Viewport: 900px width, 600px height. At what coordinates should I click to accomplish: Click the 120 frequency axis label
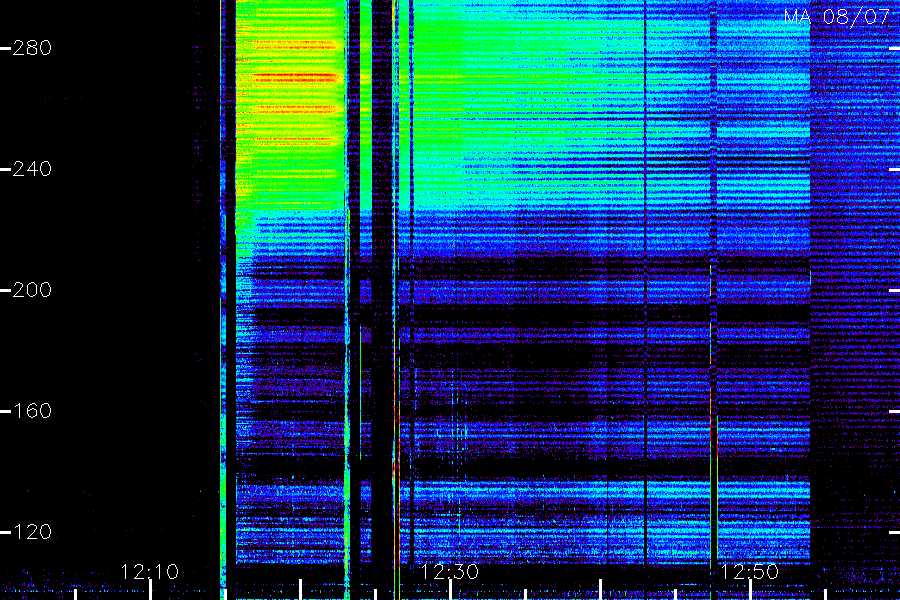pos(32,532)
